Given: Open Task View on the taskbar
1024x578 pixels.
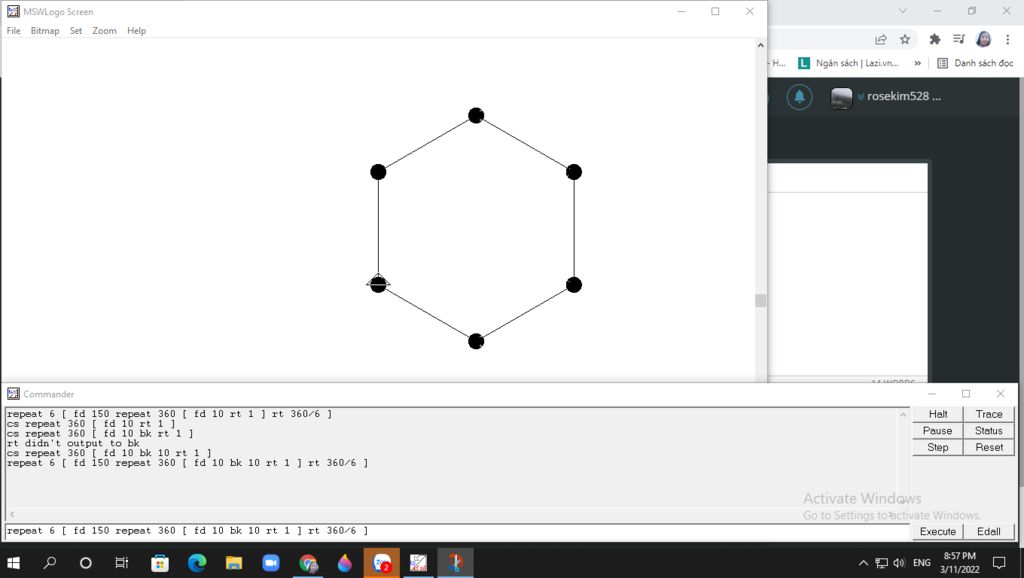Looking at the screenshot, I should 121,562.
